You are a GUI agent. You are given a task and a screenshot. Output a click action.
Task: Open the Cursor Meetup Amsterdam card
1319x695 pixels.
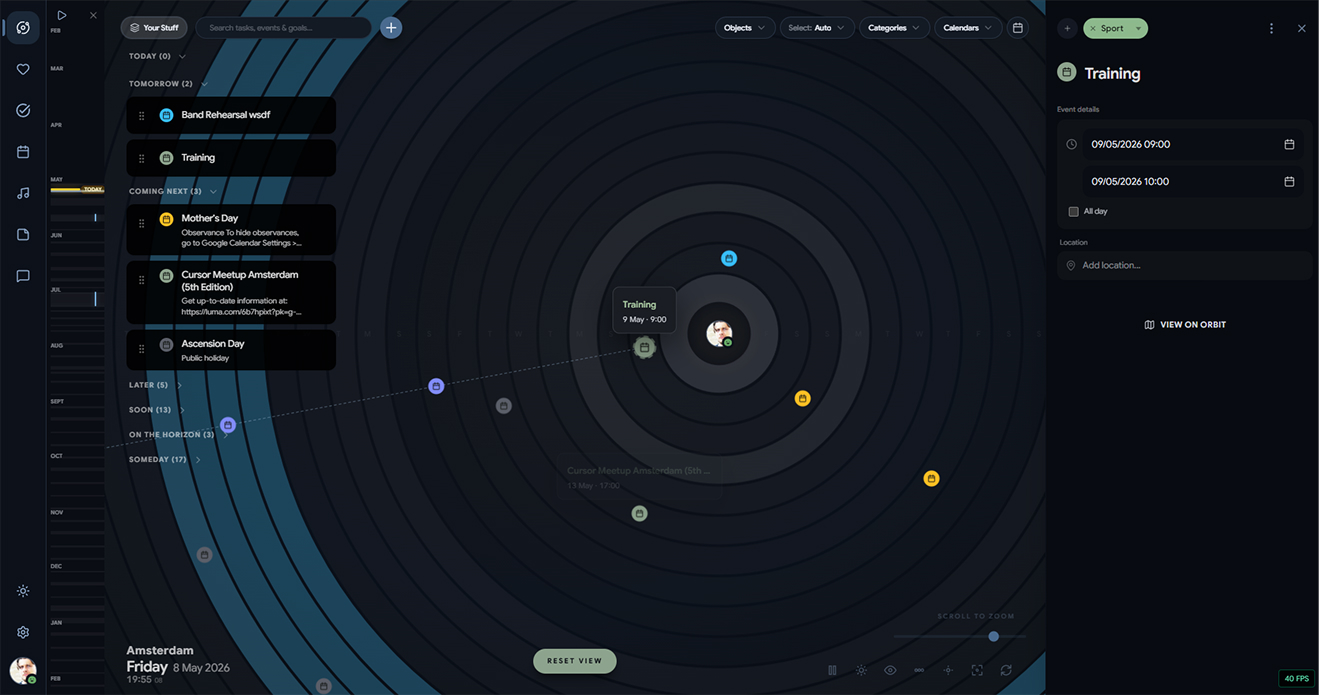tap(231, 292)
